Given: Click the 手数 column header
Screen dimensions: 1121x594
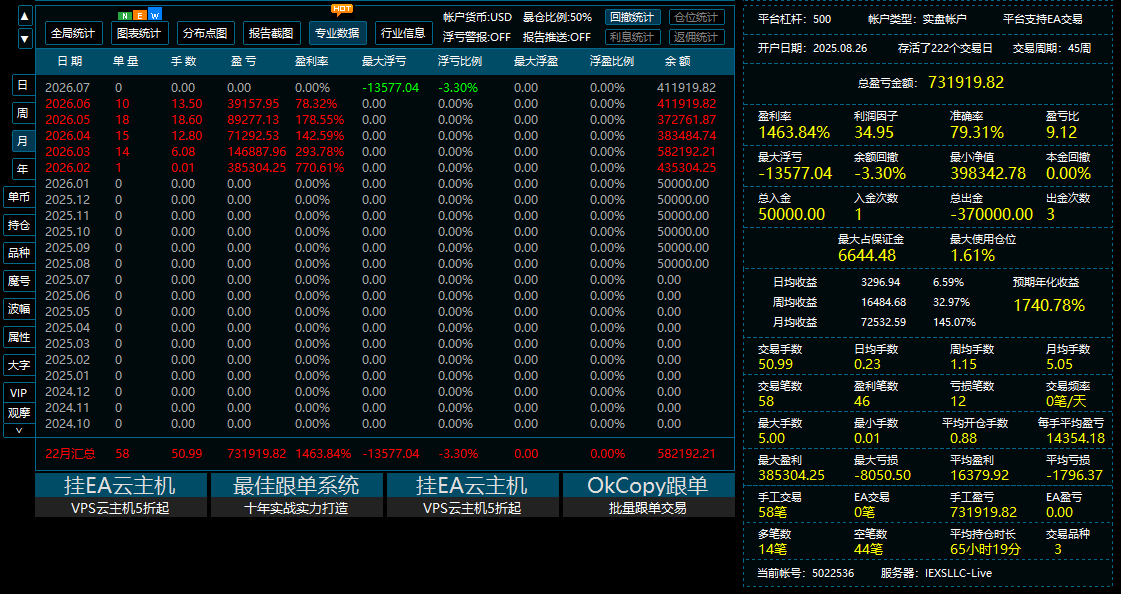Looking at the screenshot, I should [183, 61].
